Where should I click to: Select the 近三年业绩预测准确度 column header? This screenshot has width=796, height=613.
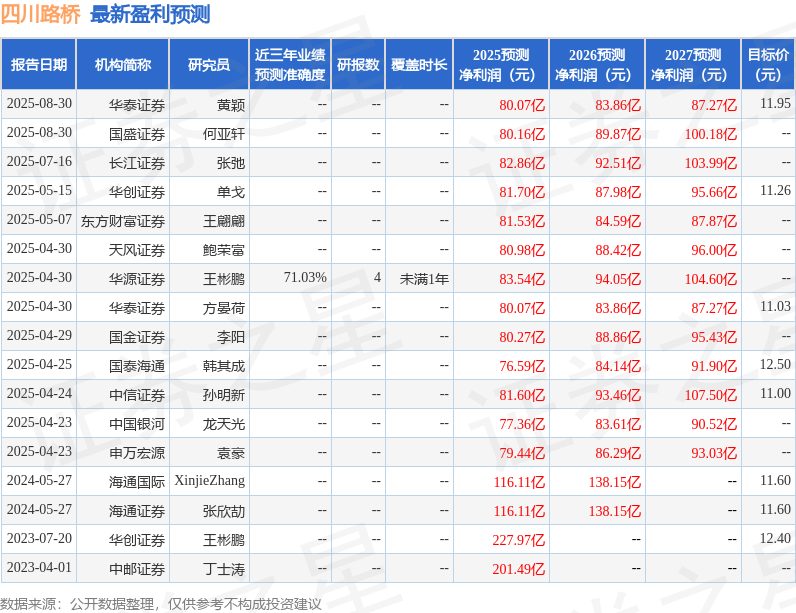[290, 64]
